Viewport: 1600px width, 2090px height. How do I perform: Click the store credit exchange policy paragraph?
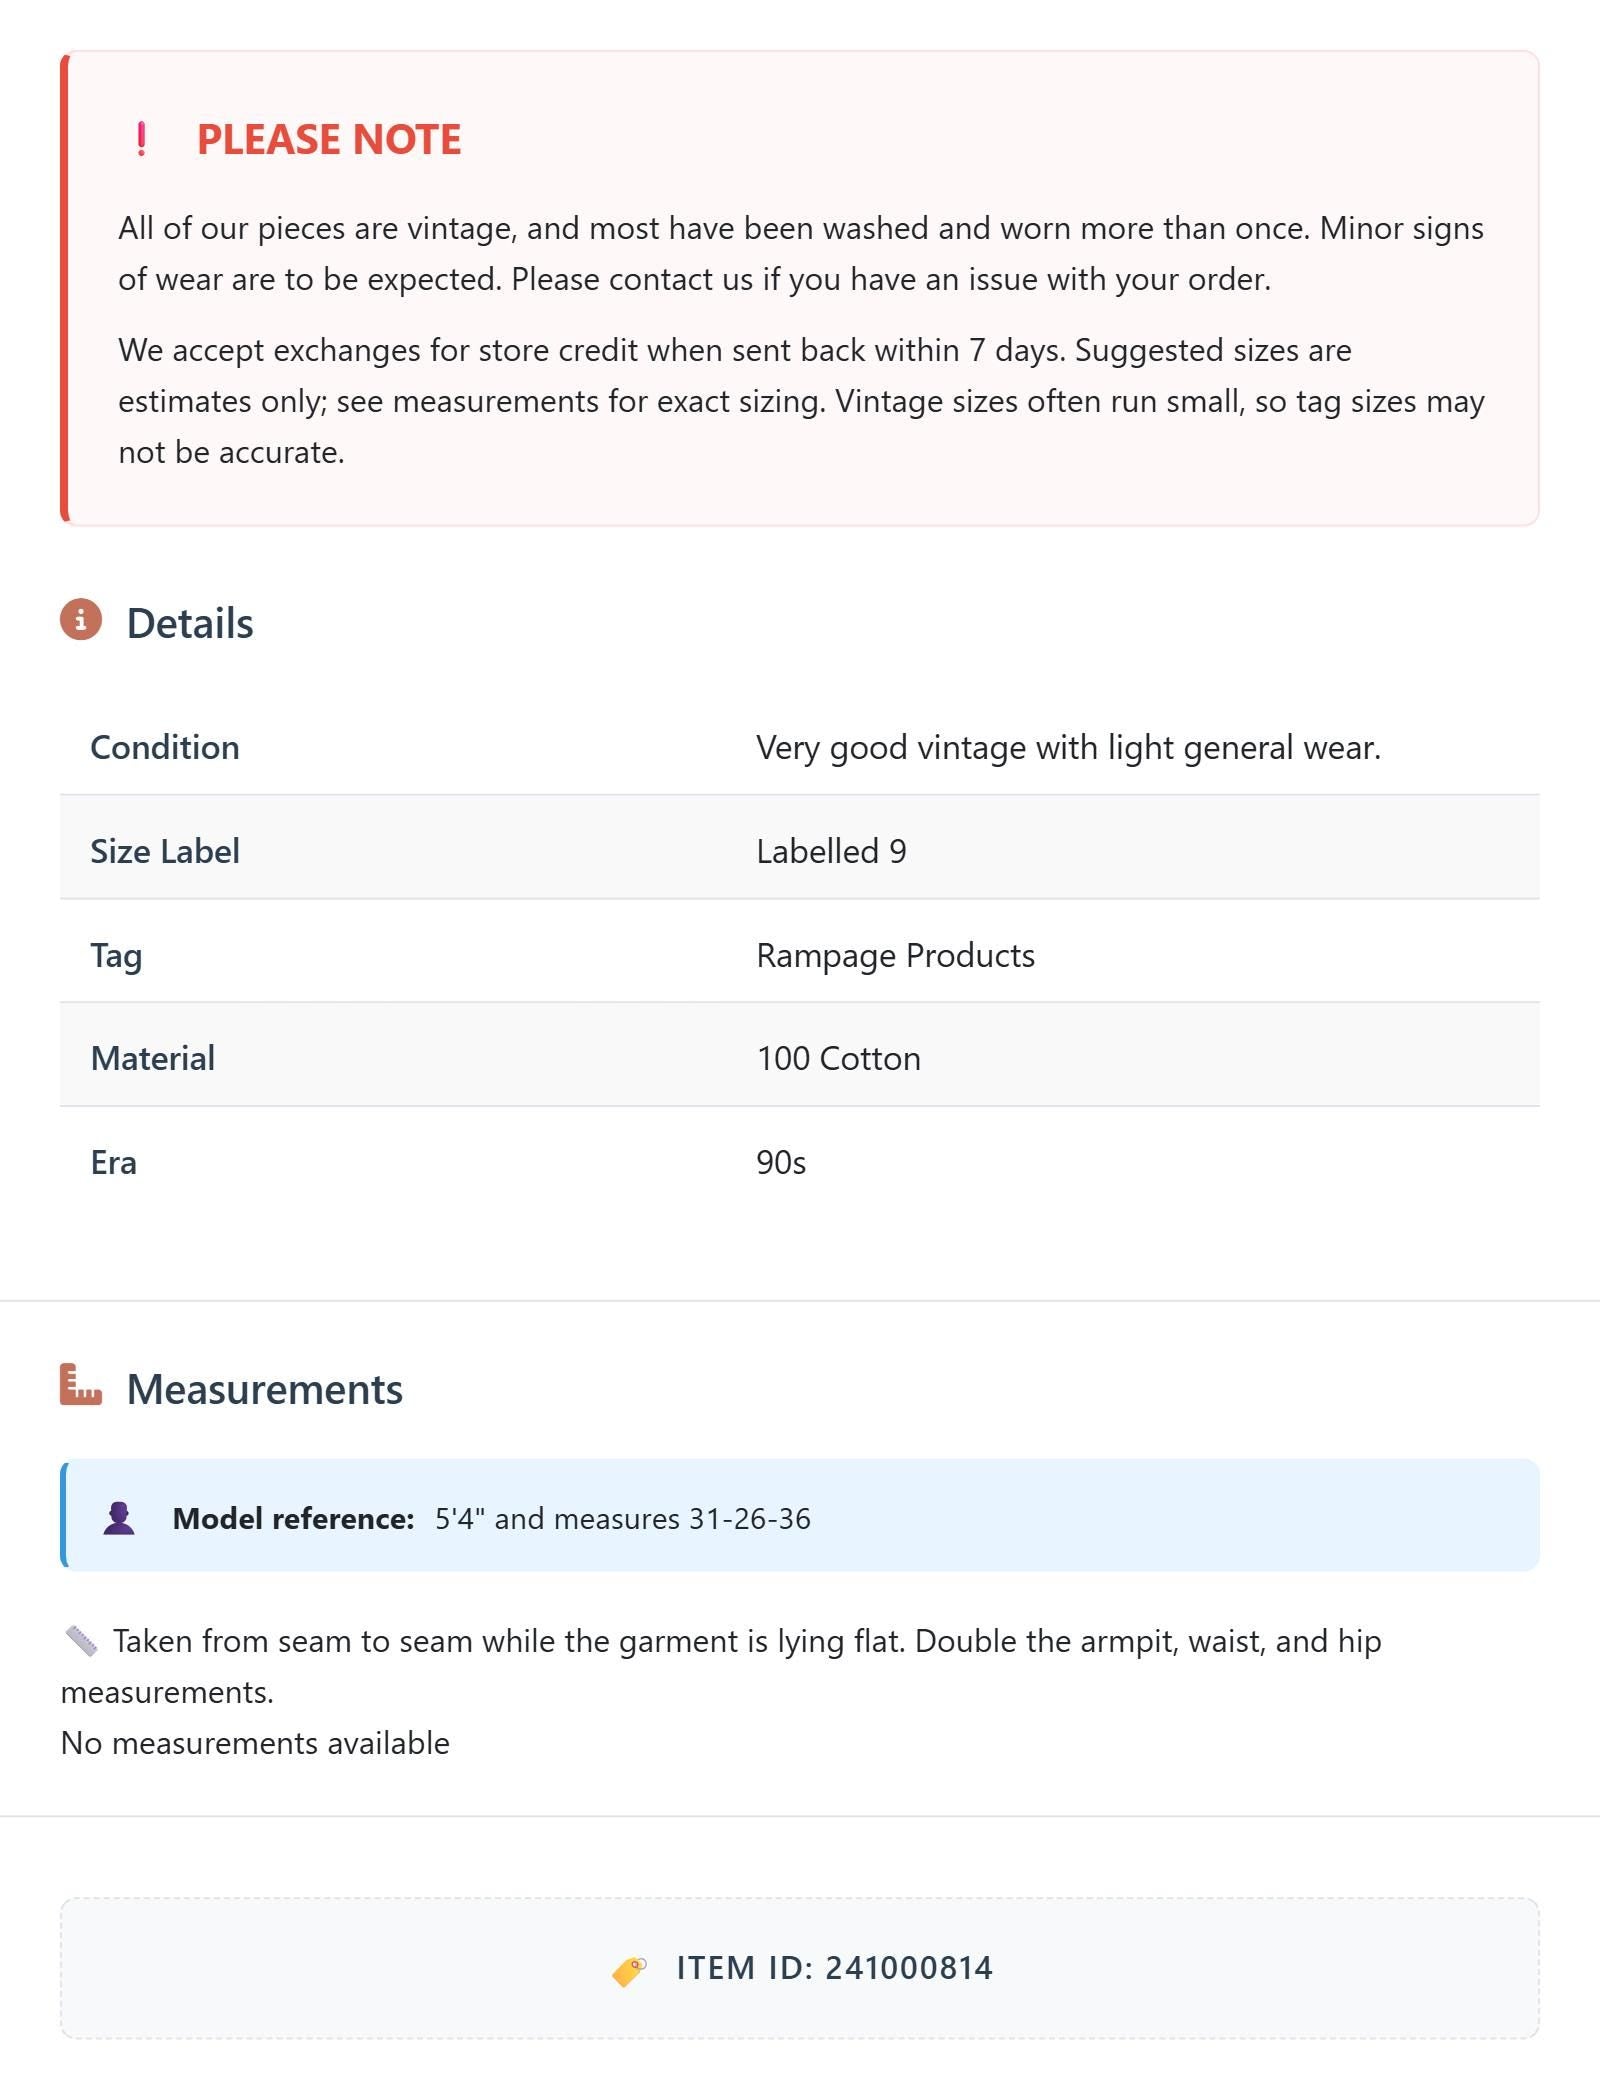pyautogui.click(x=801, y=401)
